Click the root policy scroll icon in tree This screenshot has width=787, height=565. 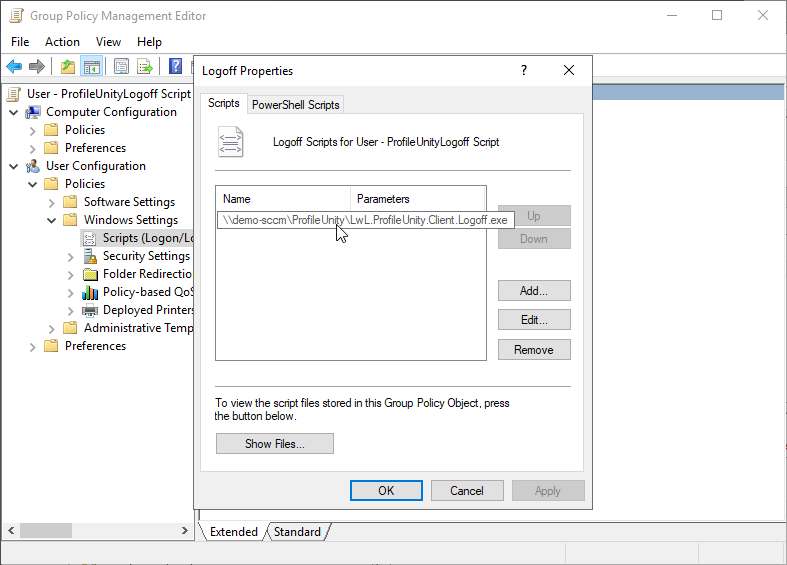[15, 94]
